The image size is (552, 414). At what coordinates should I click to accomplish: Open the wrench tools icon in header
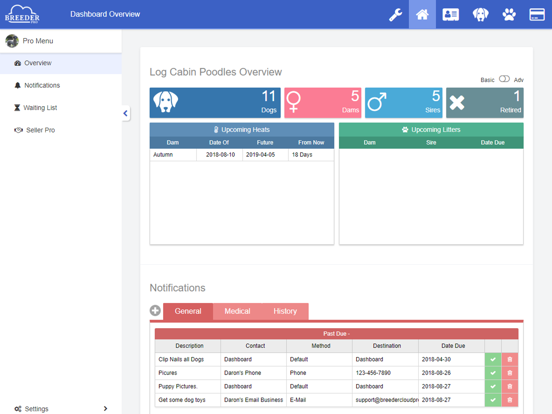coord(395,15)
